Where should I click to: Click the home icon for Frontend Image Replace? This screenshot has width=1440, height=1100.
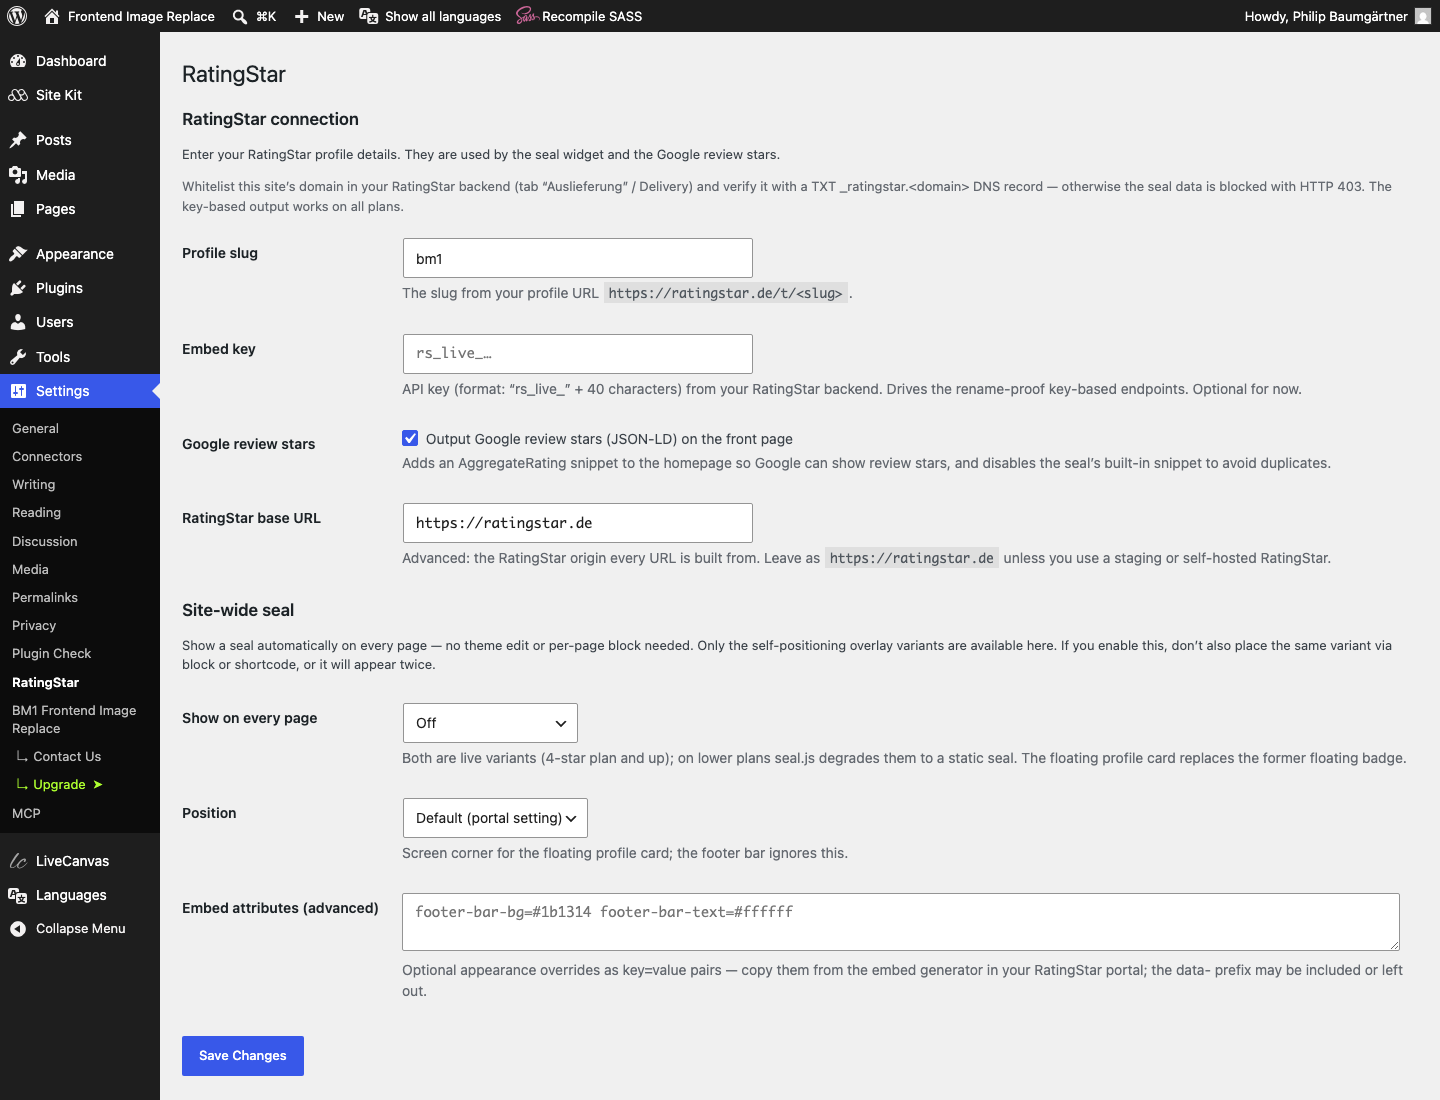(52, 16)
